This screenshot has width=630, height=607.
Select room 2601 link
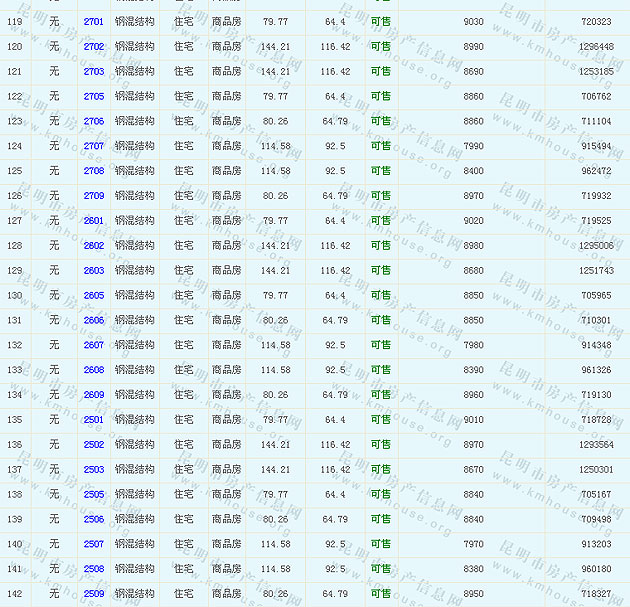click(x=93, y=221)
